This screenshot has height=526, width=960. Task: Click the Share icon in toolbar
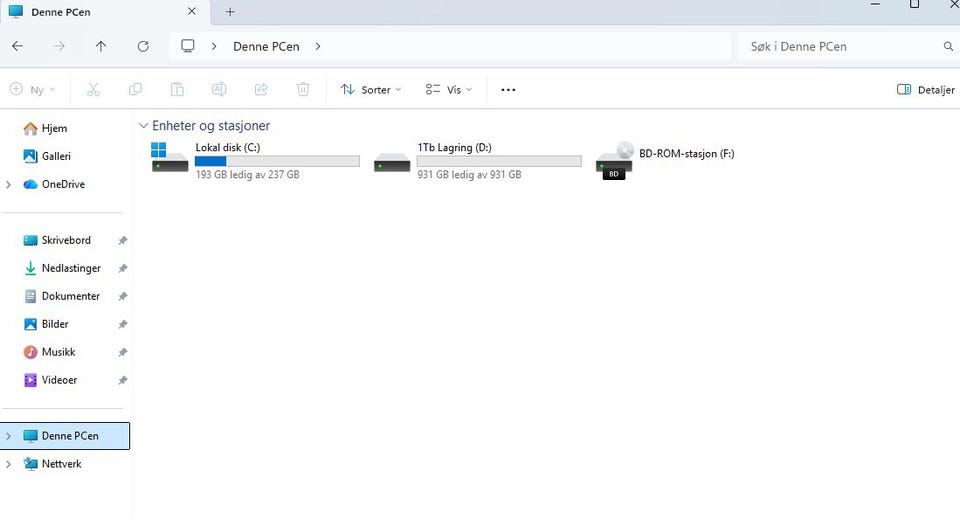[261, 89]
